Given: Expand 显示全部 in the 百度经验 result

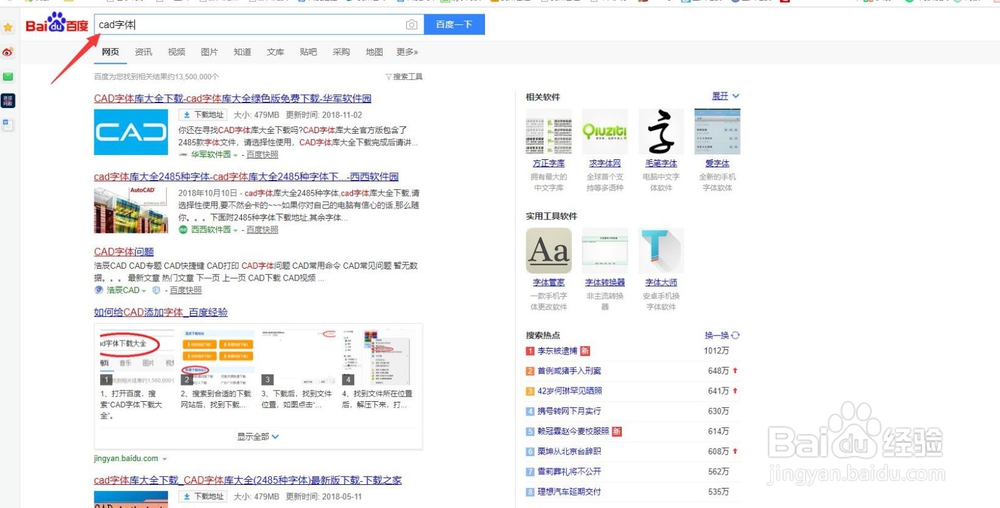Looking at the screenshot, I should pos(258,437).
